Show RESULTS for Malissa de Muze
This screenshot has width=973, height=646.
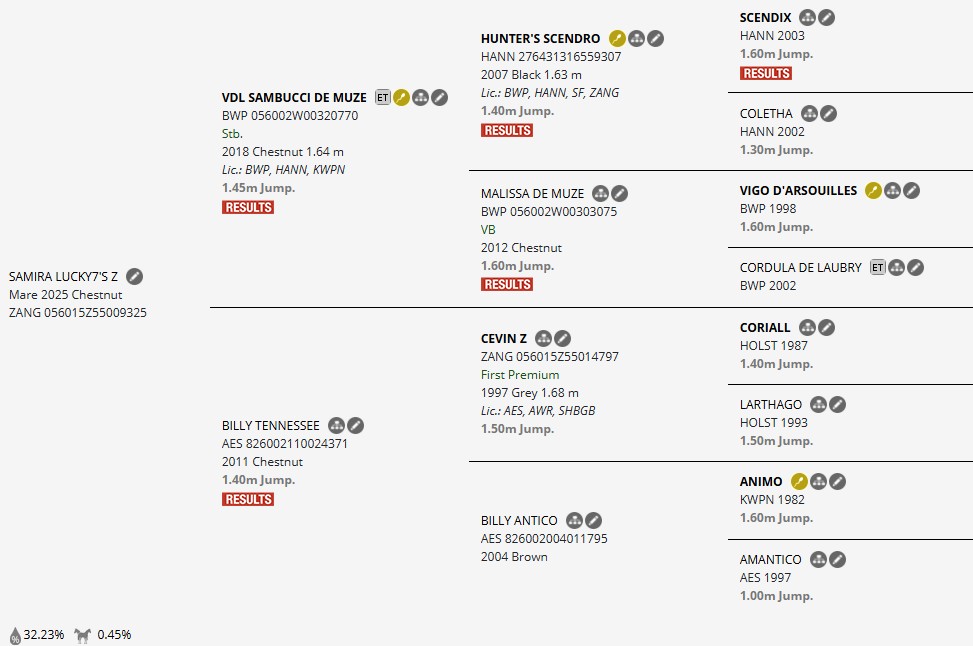[507, 284]
